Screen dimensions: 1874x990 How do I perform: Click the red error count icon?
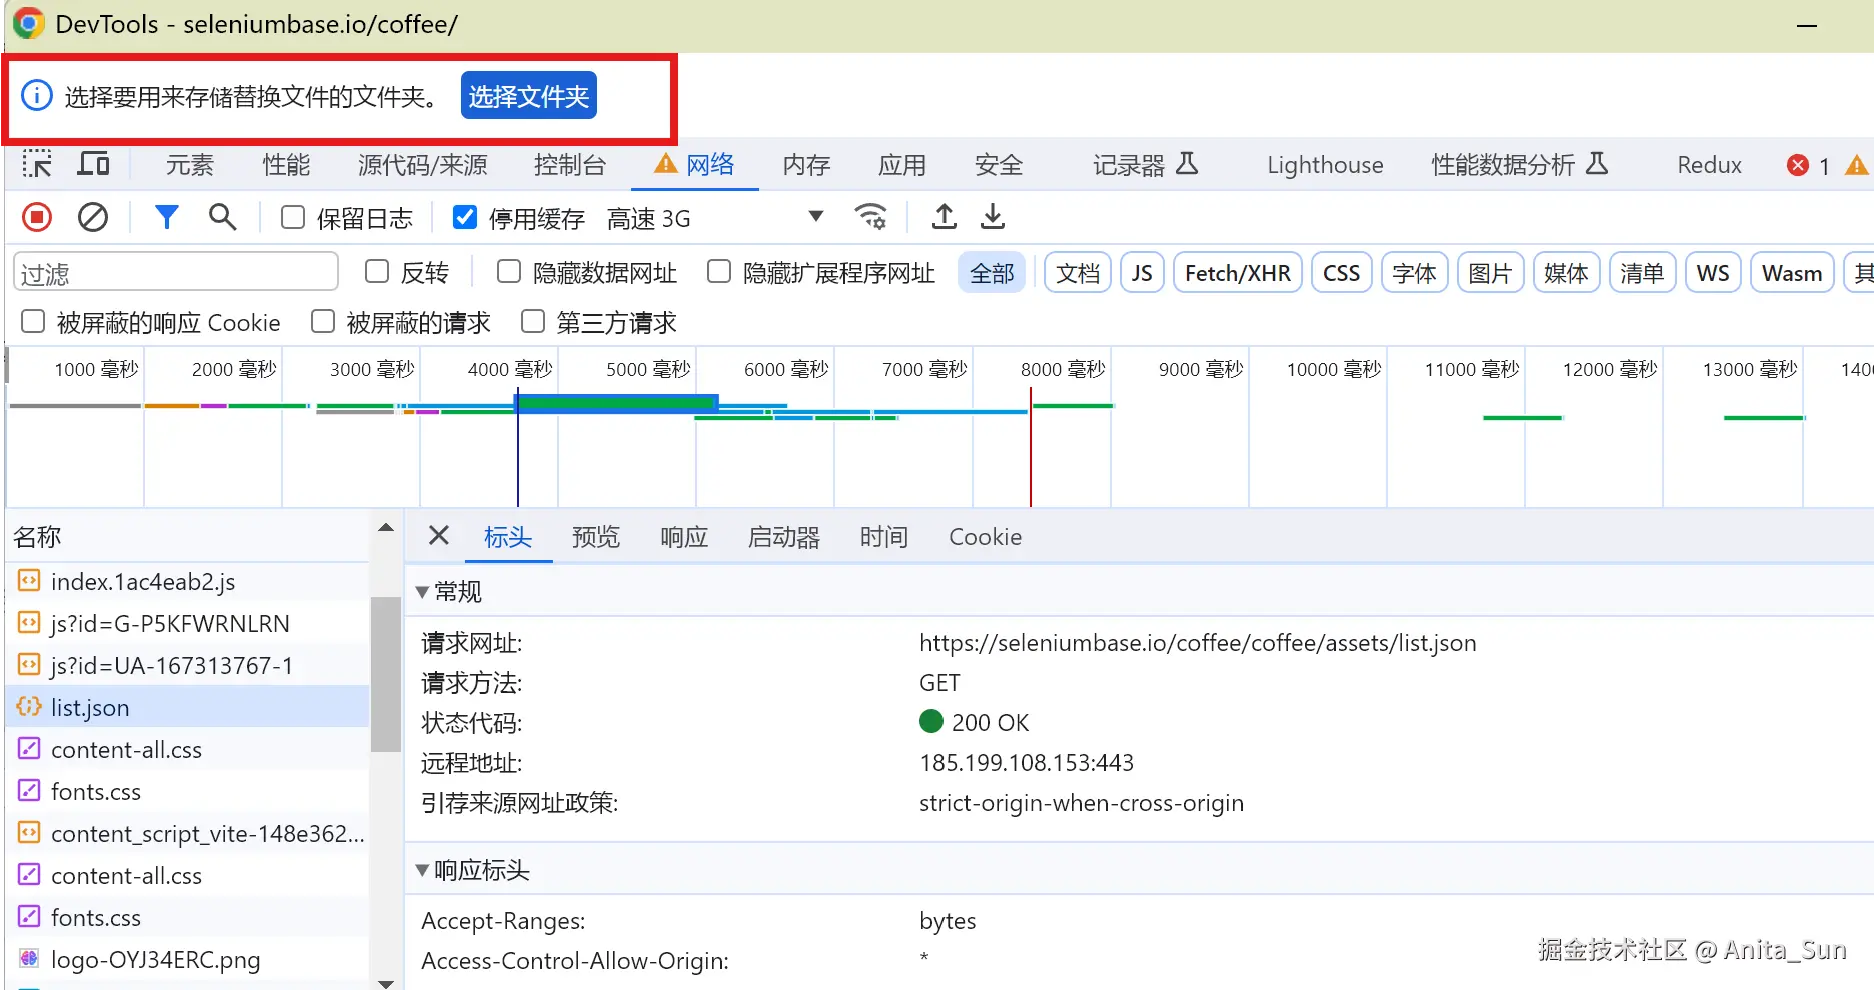1798,165
